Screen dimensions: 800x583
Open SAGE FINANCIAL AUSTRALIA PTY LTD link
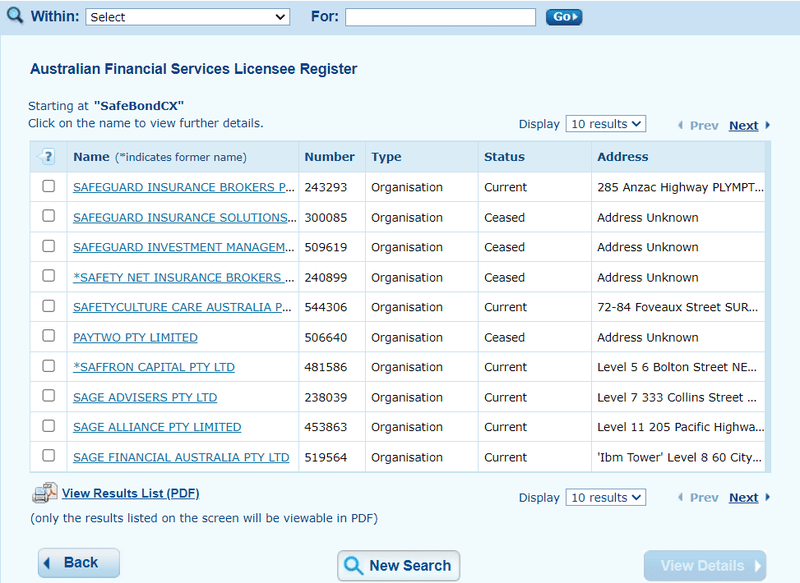(181, 458)
